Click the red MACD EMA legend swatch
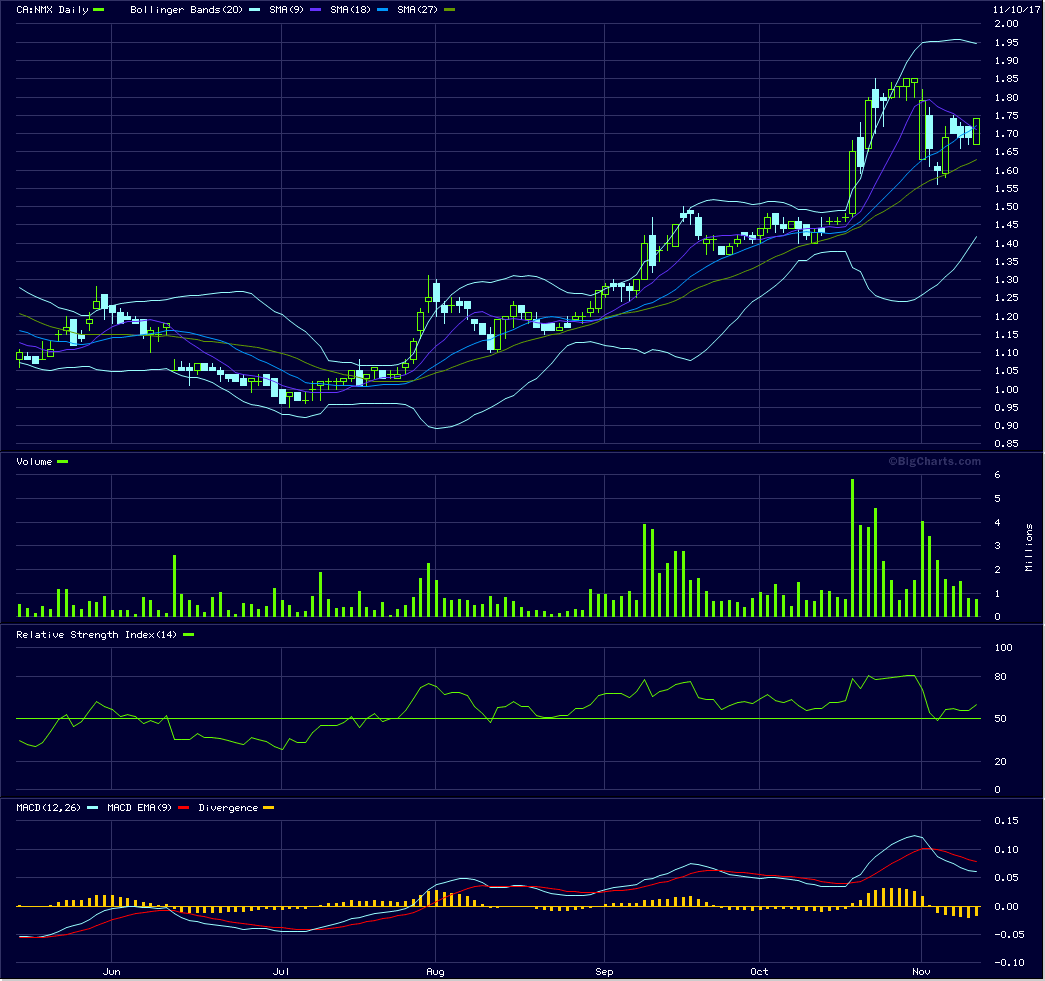Screen dimensions: 1045x981 pos(184,807)
